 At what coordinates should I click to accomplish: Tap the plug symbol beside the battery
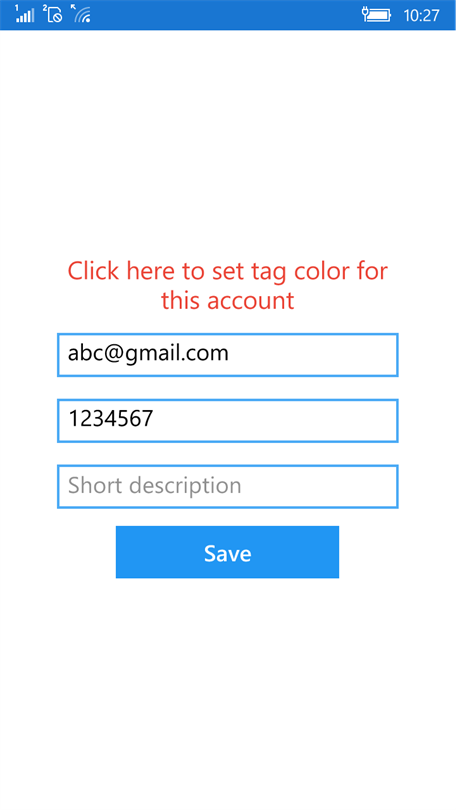[366, 13]
